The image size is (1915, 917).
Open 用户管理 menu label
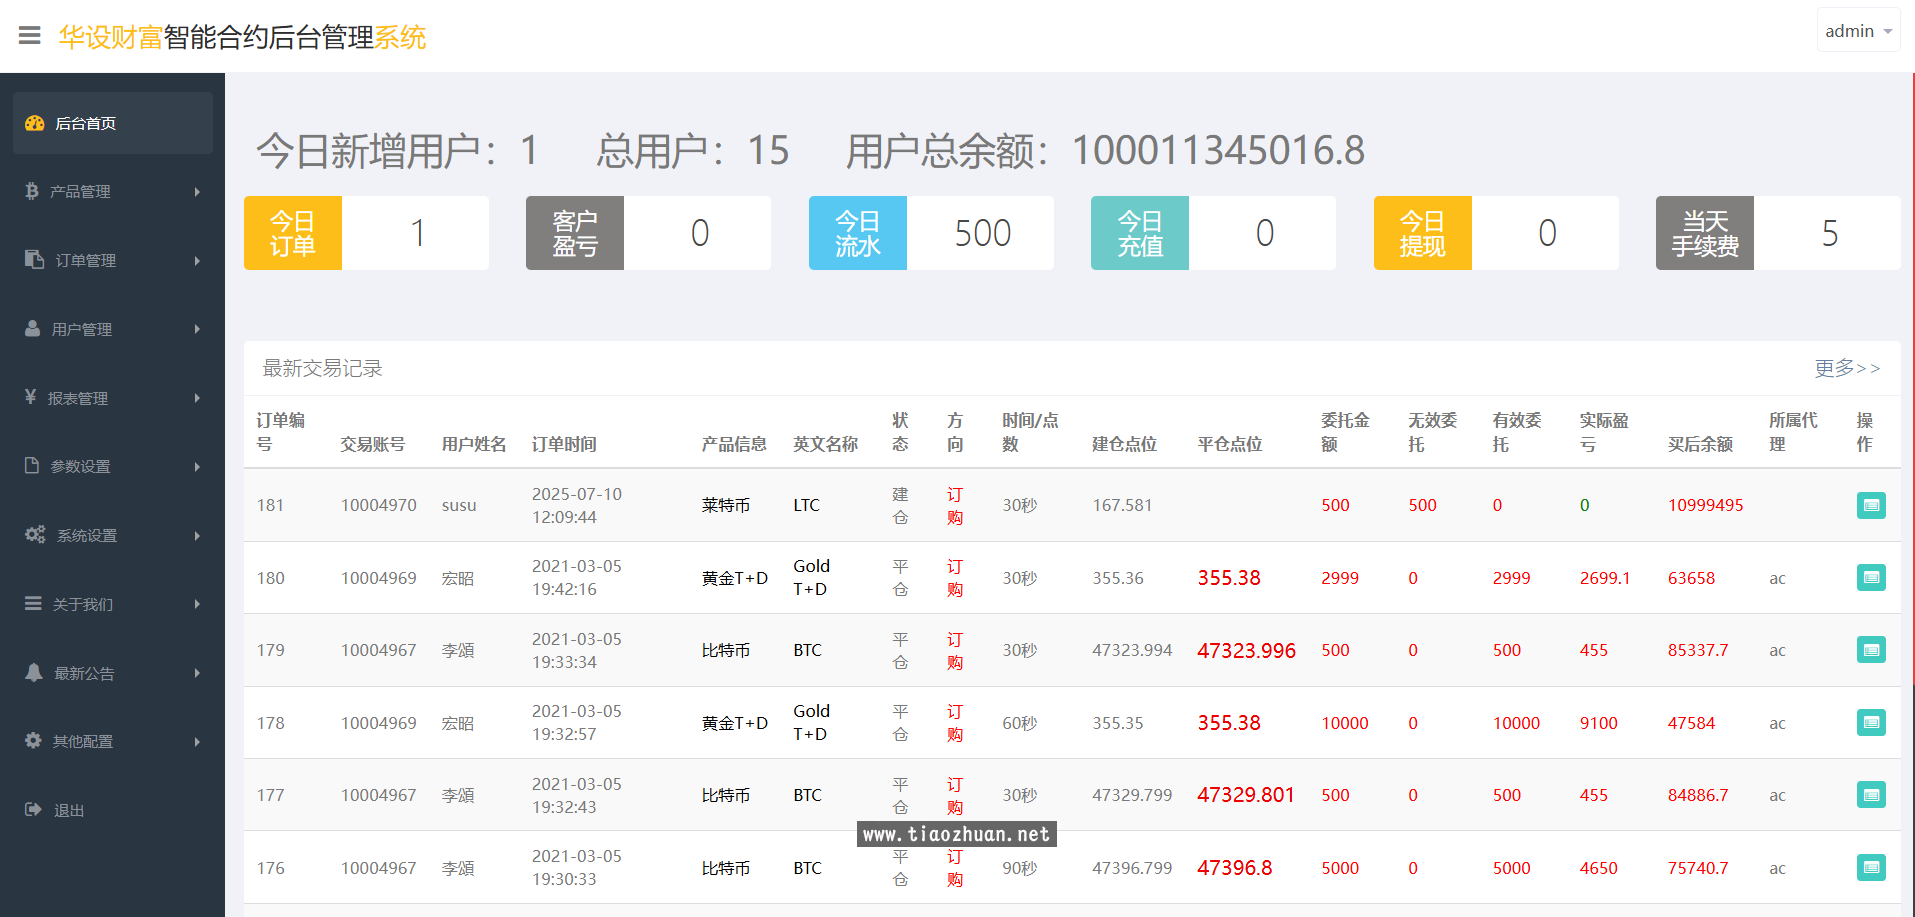(x=81, y=329)
